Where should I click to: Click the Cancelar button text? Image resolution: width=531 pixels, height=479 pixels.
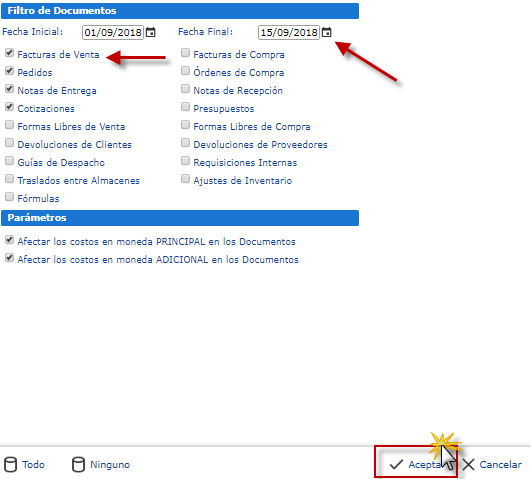[x=501, y=464]
